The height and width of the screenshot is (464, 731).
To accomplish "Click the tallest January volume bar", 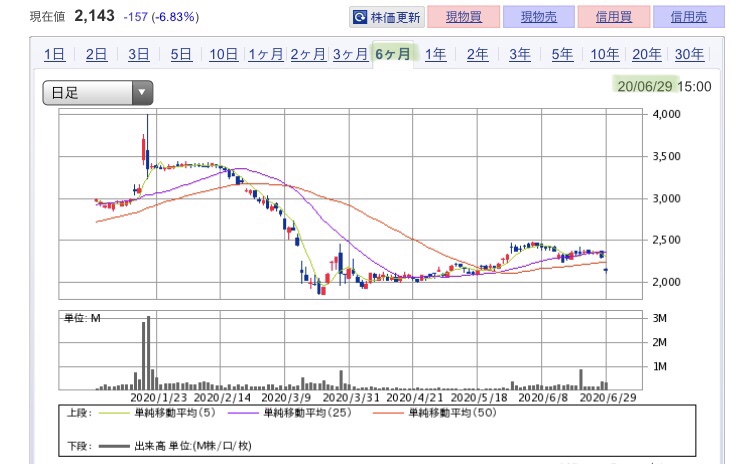I will pyautogui.click(x=148, y=353).
